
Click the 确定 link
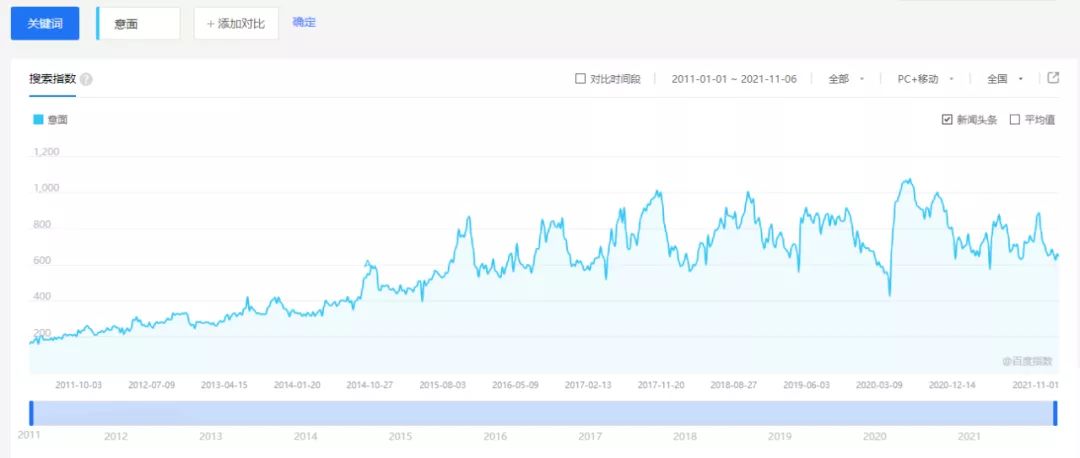(304, 22)
